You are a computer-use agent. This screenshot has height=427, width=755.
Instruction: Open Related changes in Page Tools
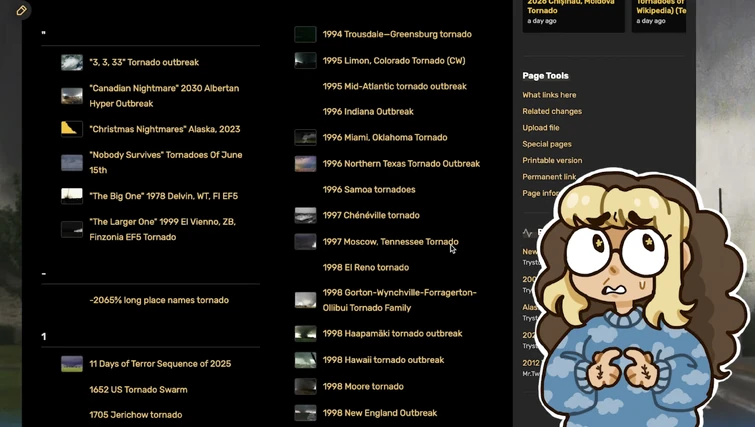(552, 111)
